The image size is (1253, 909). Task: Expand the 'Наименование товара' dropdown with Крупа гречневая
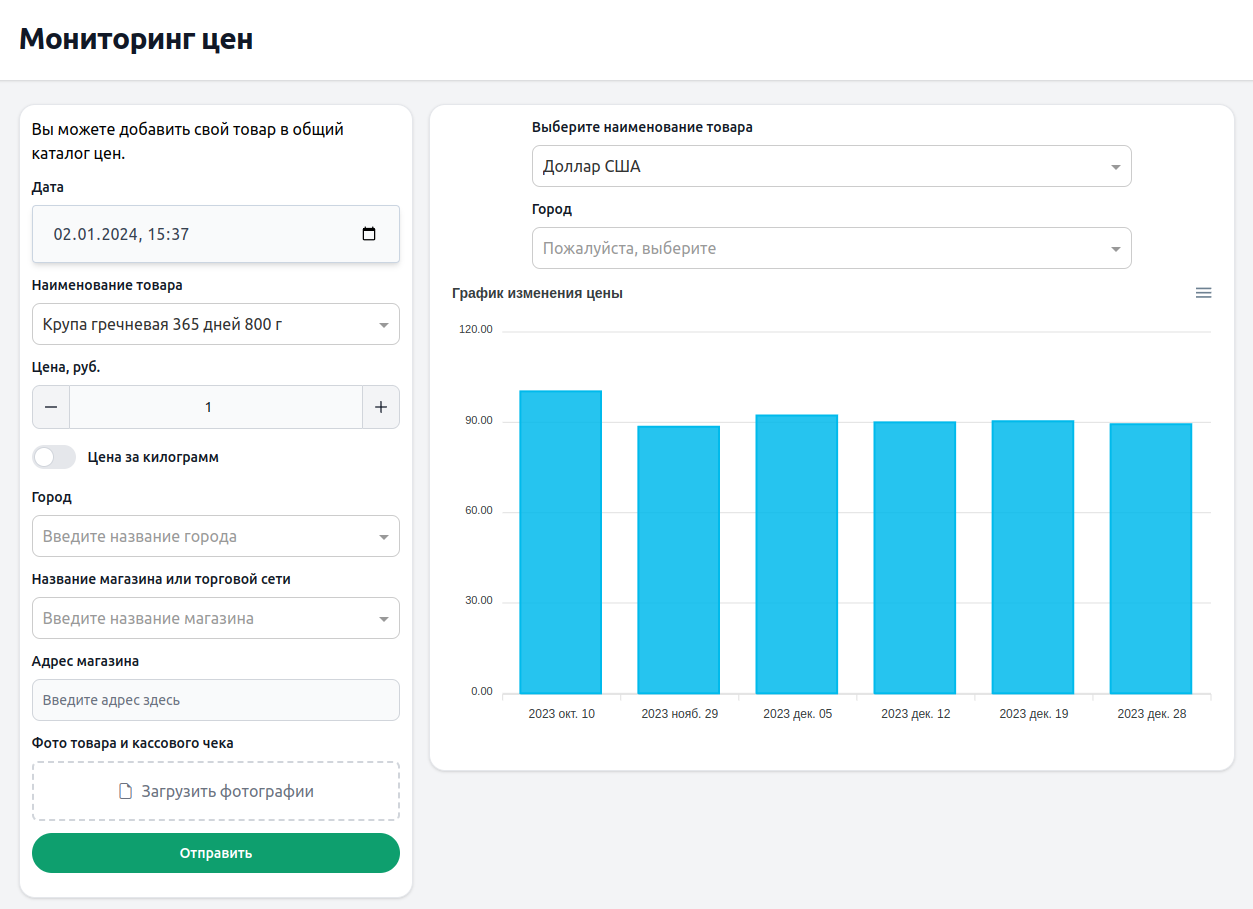(215, 325)
